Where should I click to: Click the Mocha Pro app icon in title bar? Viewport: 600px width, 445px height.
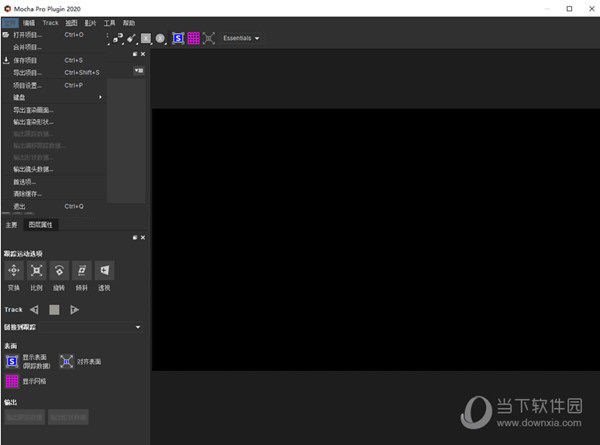coord(7,8)
